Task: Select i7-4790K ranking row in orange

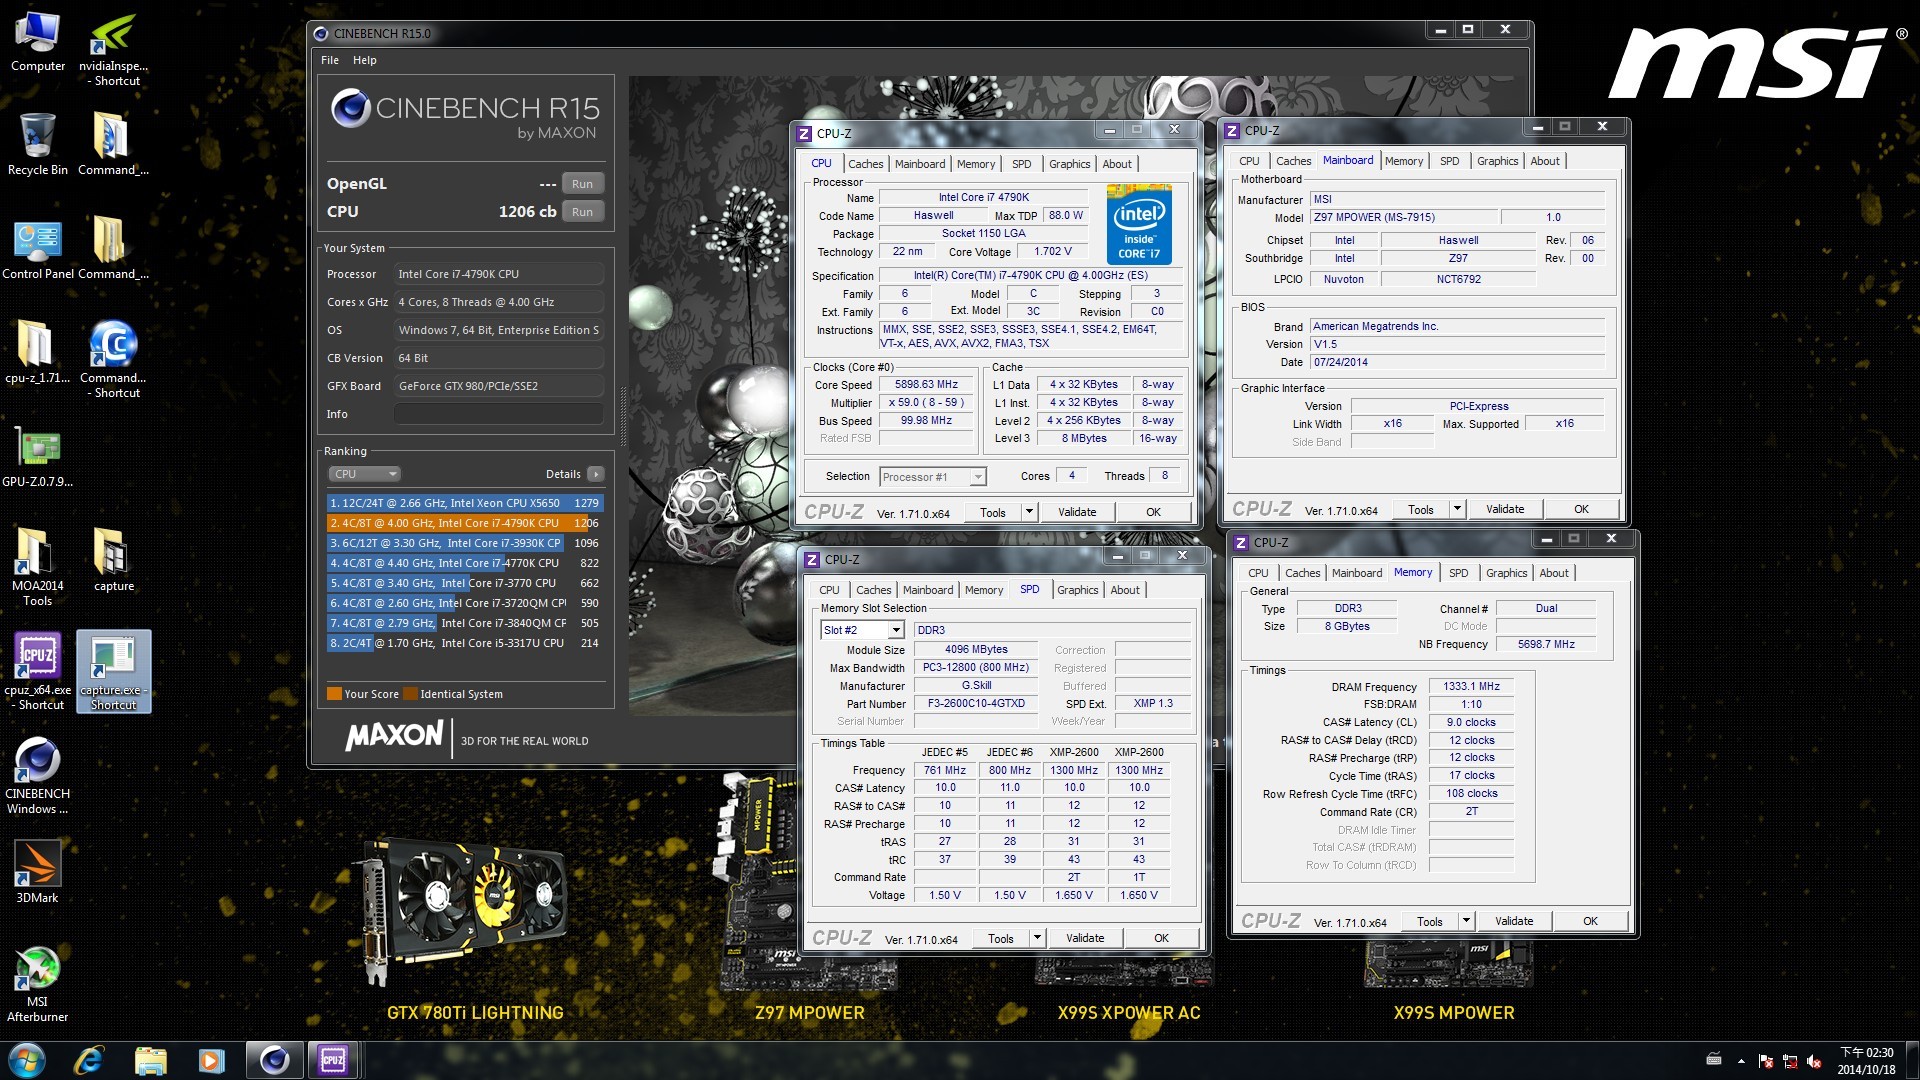Action: [x=465, y=523]
